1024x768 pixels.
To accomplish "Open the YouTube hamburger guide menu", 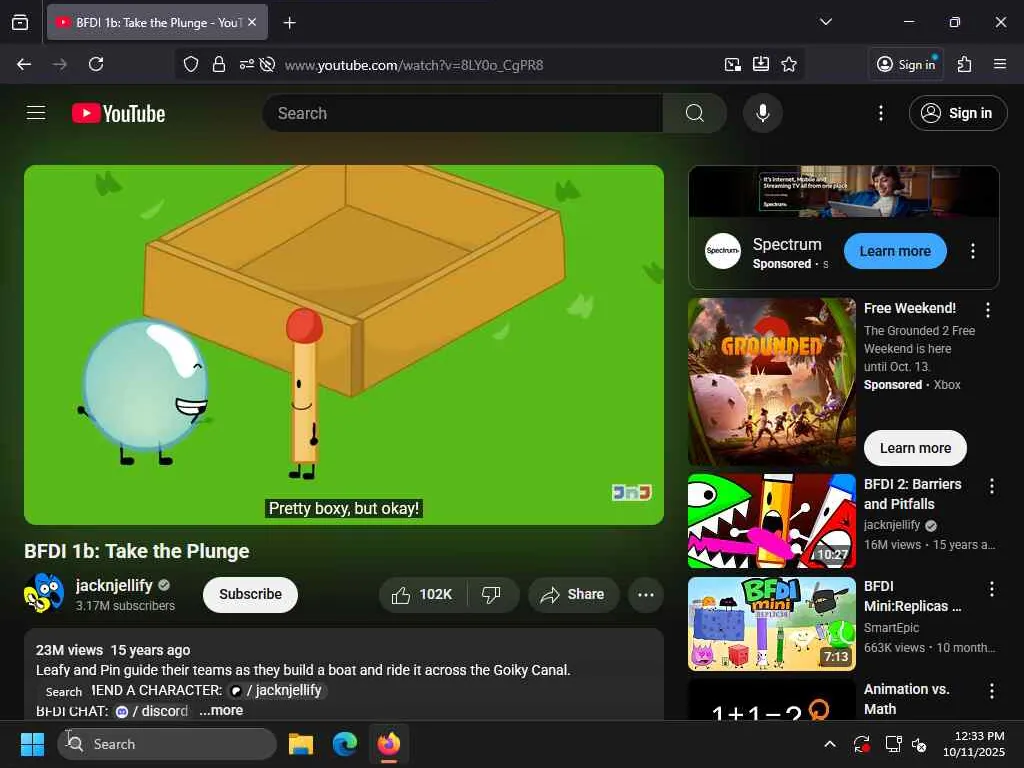I will (x=36, y=113).
